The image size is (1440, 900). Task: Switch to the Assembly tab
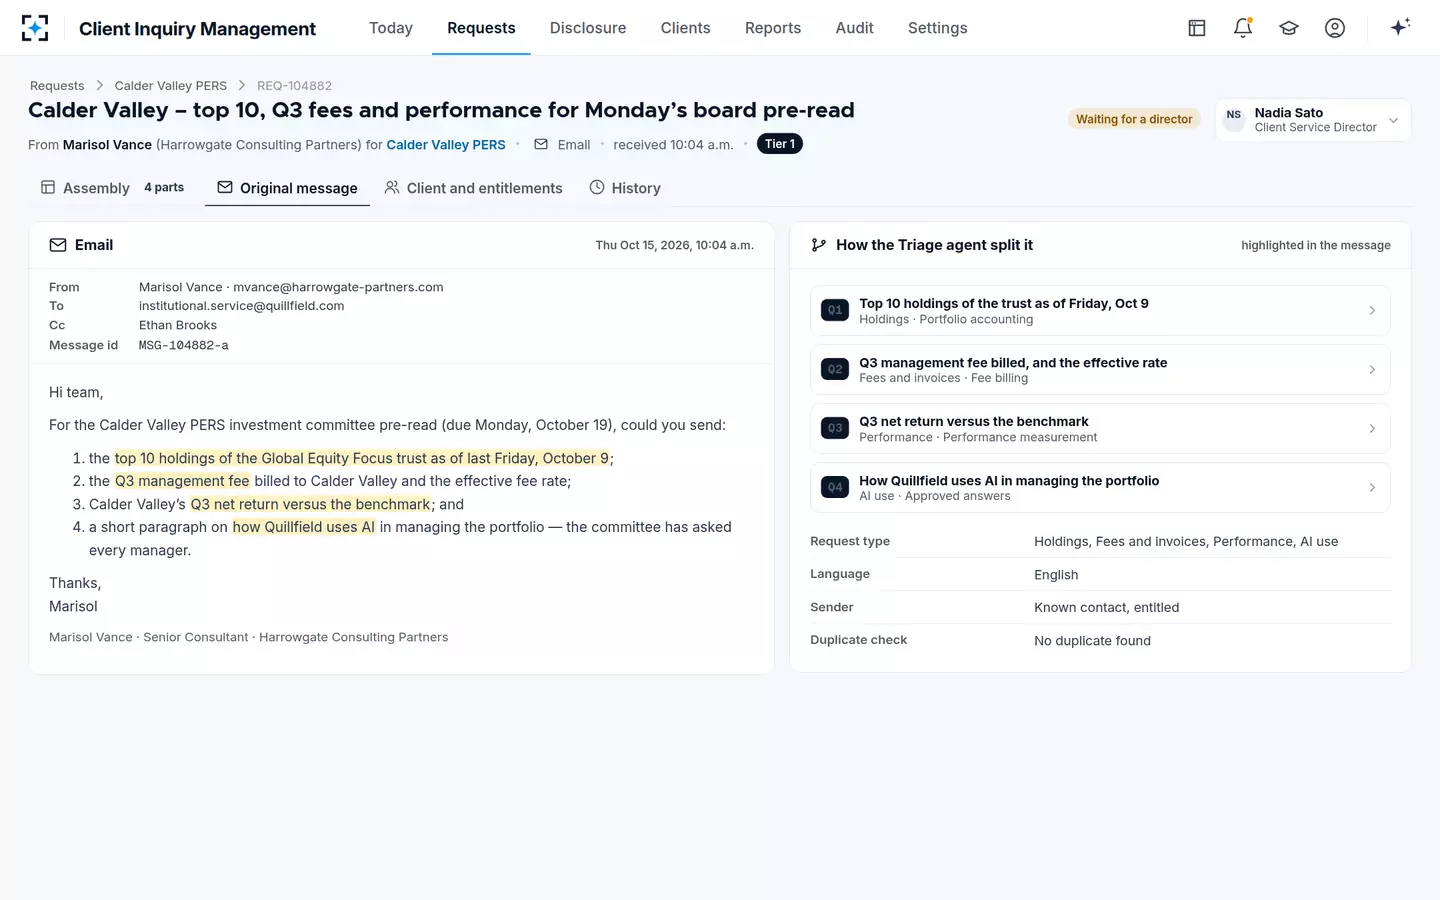click(x=112, y=188)
